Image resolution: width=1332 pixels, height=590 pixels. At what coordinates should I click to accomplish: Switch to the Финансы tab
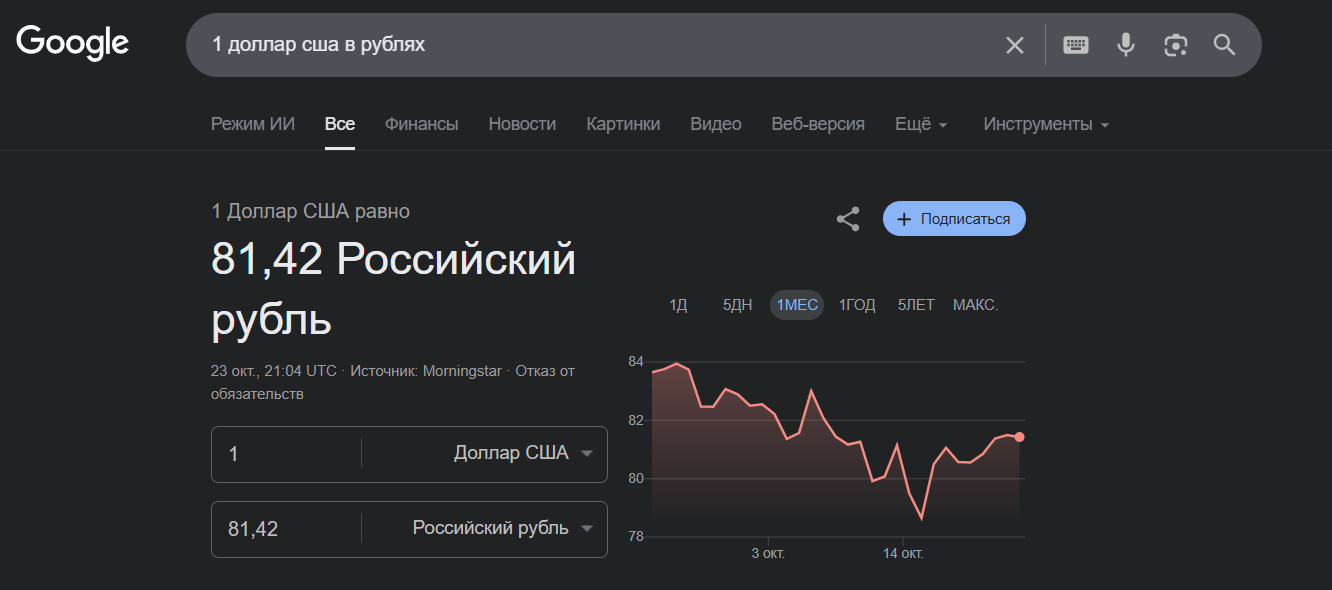point(421,124)
